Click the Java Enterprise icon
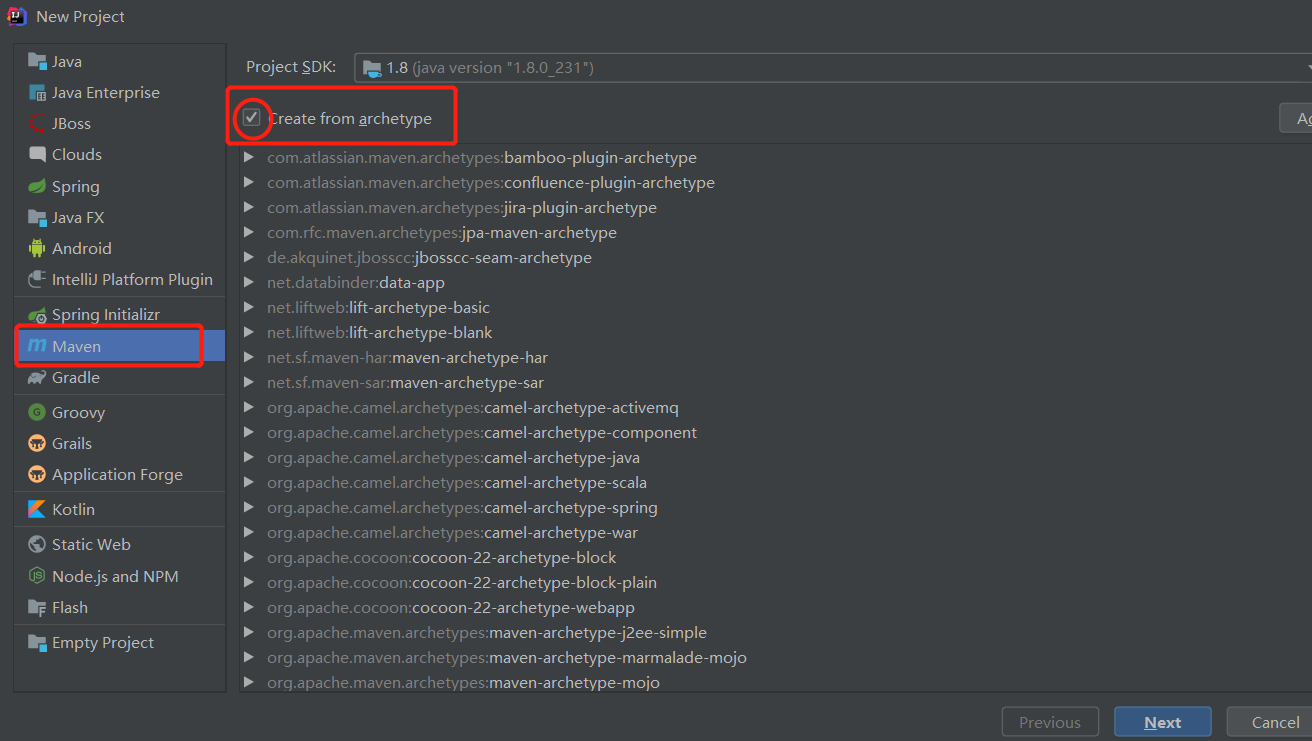The width and height of the screenshot is (1312, 741). pyautogui.click(x=36, y=92)
